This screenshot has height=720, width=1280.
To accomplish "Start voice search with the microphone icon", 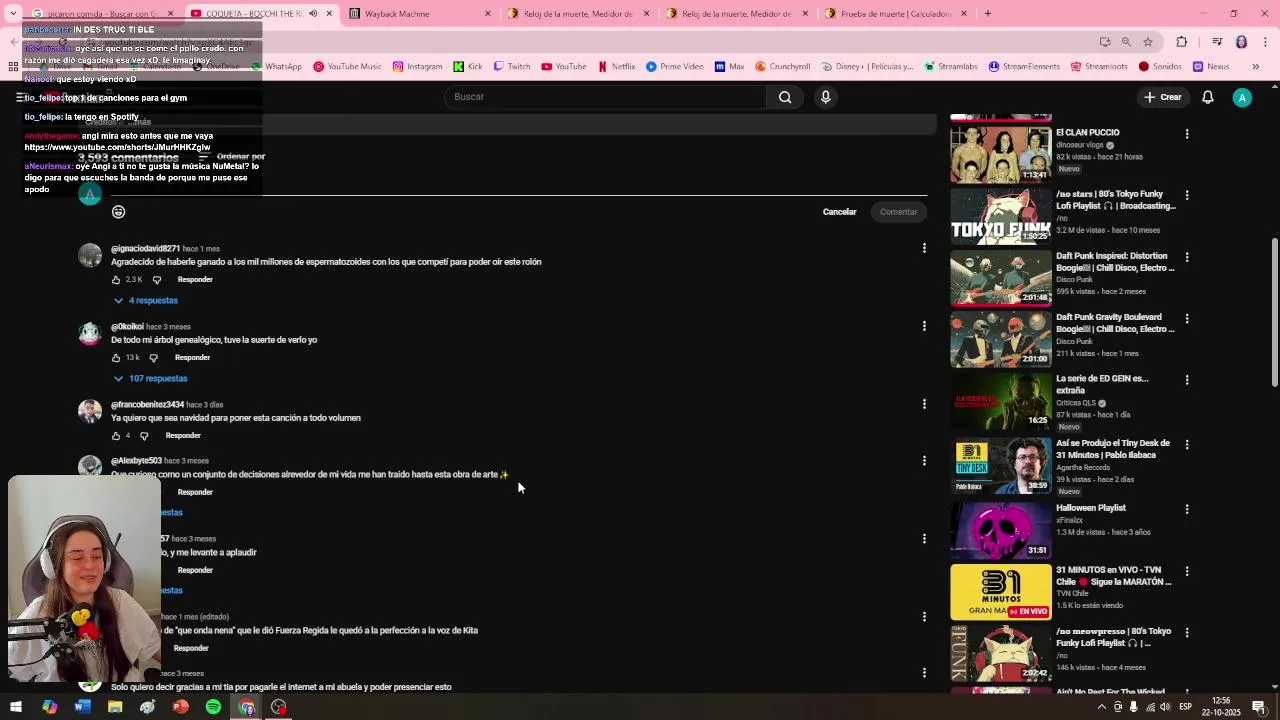I will pos(825,97).
